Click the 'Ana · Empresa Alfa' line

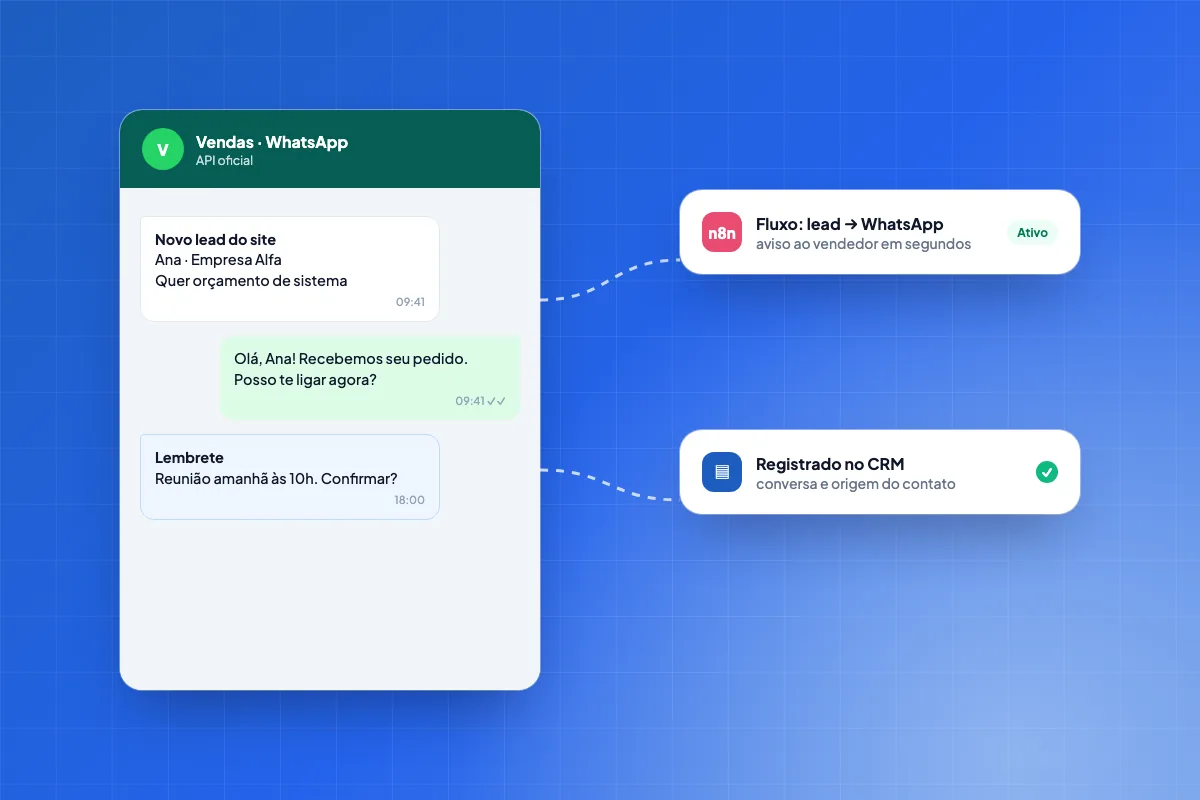pyautogui.click(x=218, y=260)
